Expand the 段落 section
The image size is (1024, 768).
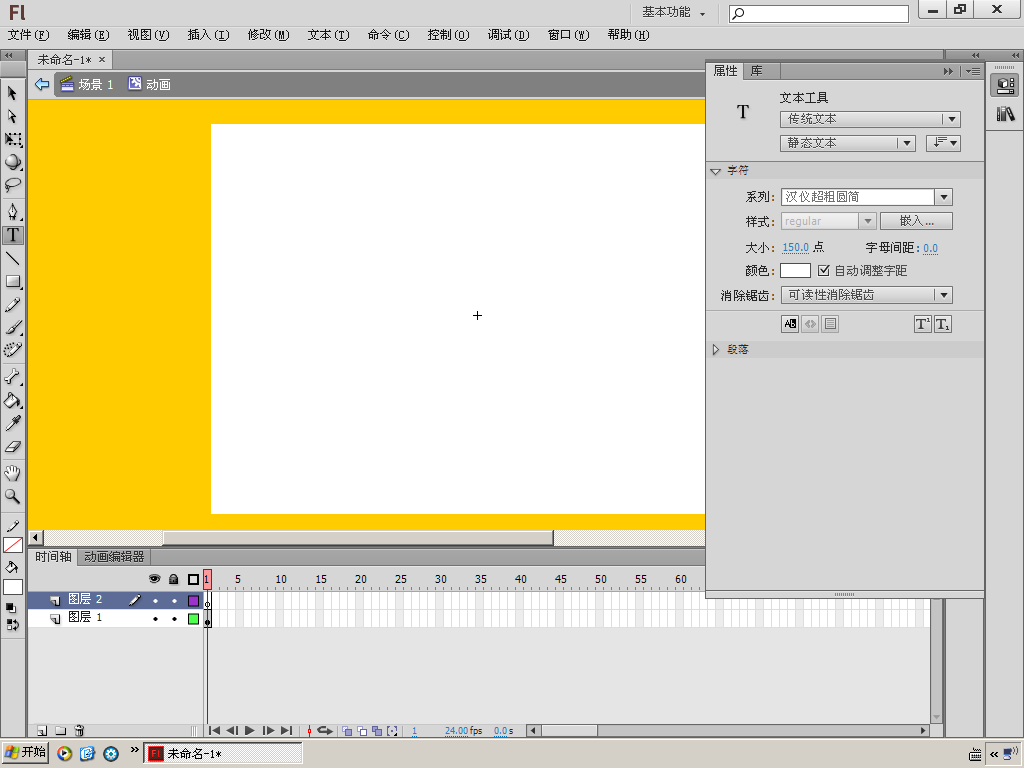[x=716, y=349]
